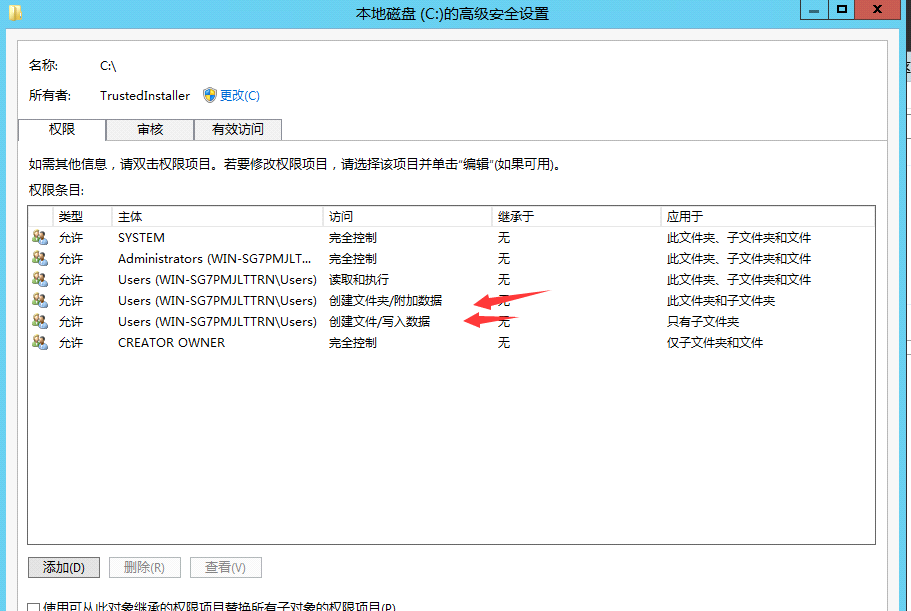Click the CREATOR OWNER row's group icon
The width and height of the screenshot is (911, 611).
pos(40,342)
